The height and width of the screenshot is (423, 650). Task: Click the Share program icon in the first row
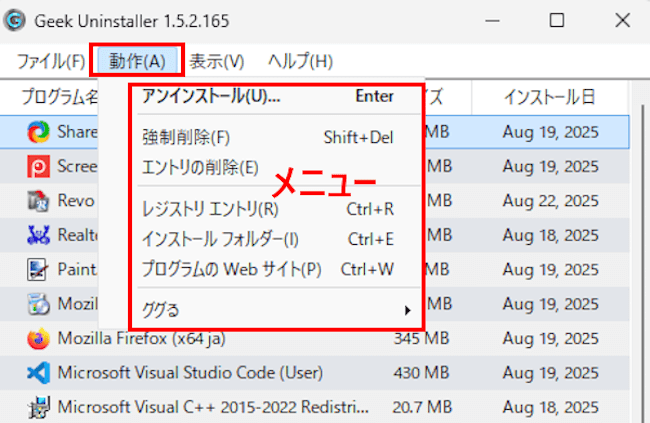point(39,132)
